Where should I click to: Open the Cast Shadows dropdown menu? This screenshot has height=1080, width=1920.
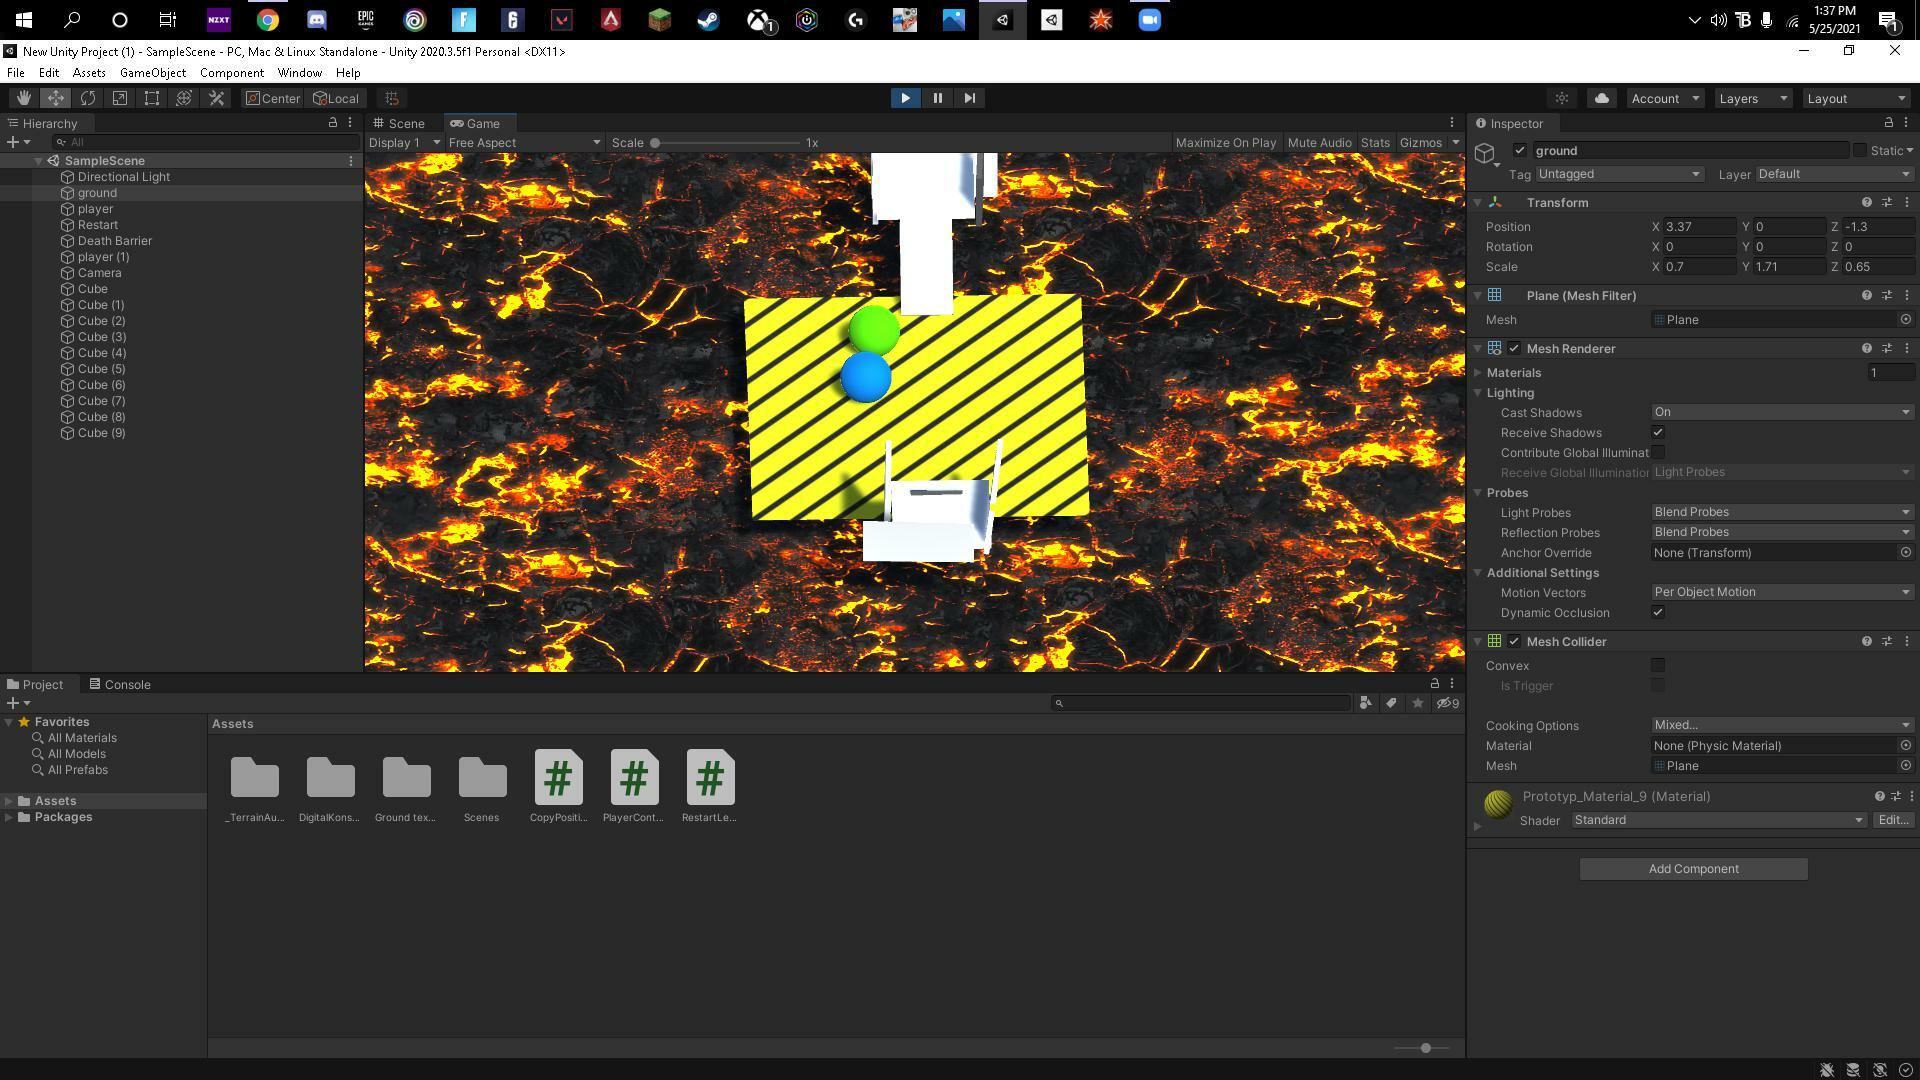(x=1780, y=411)
